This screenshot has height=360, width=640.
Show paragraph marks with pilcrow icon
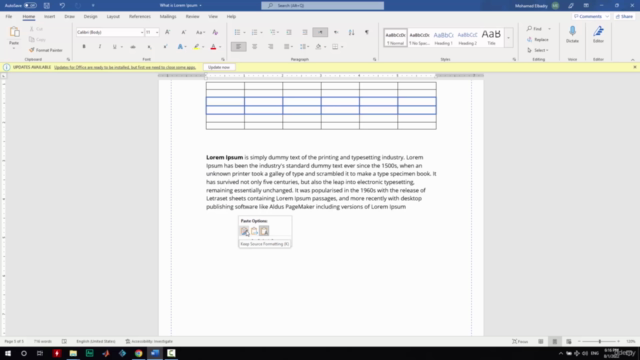367,32
